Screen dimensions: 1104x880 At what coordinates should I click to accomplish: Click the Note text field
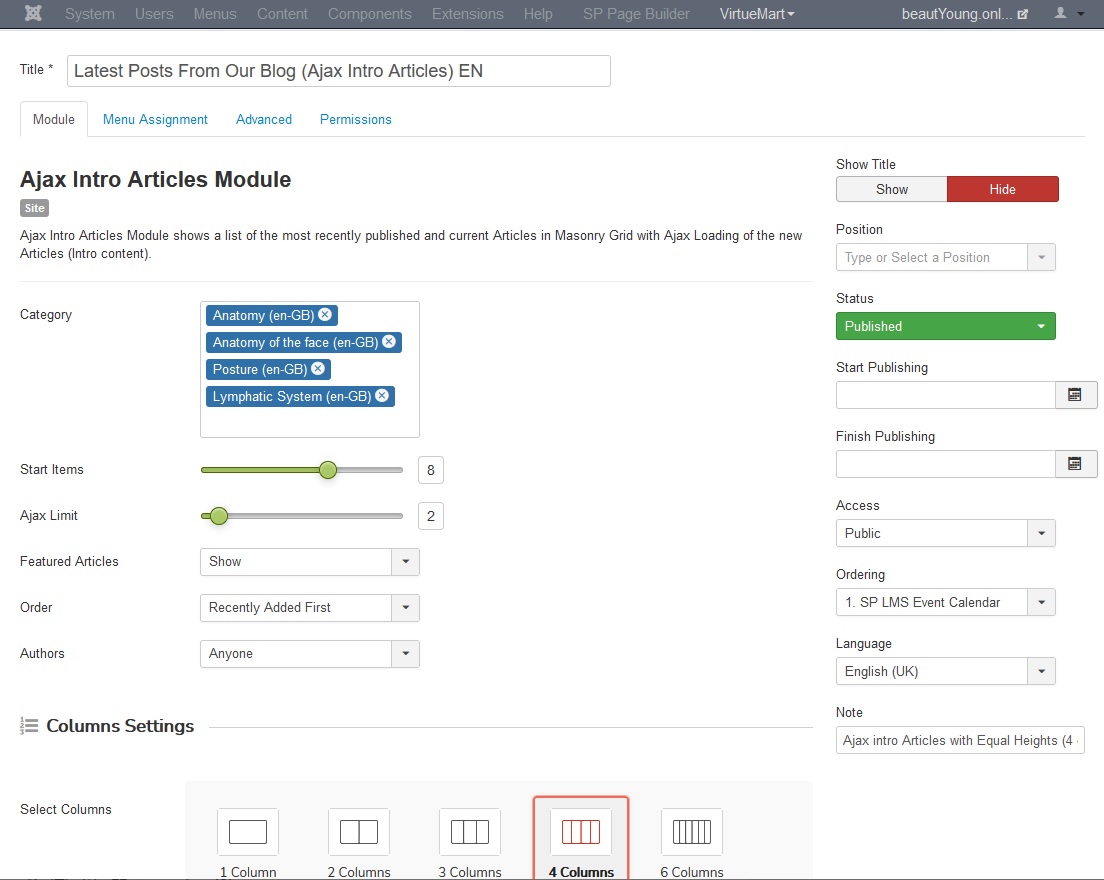[x=960, y=740]
